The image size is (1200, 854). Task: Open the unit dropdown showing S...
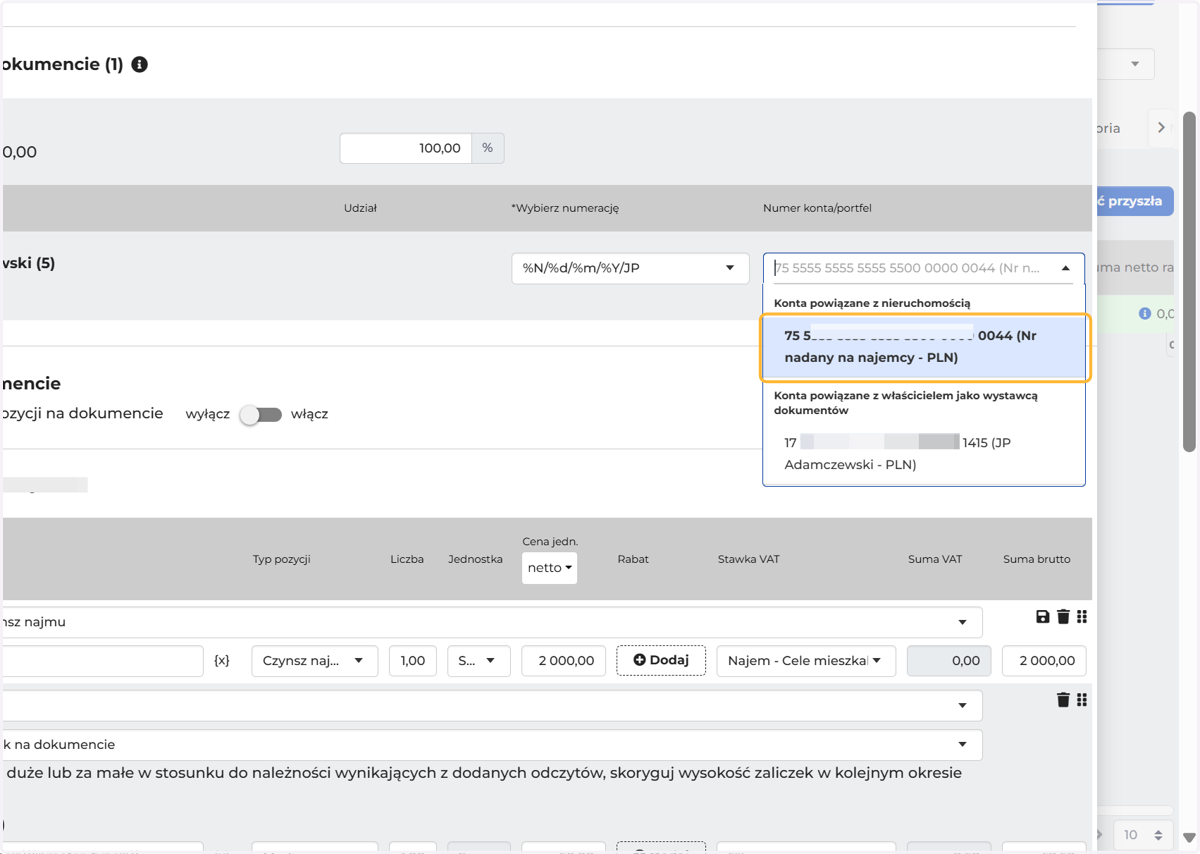pos(479,661)
